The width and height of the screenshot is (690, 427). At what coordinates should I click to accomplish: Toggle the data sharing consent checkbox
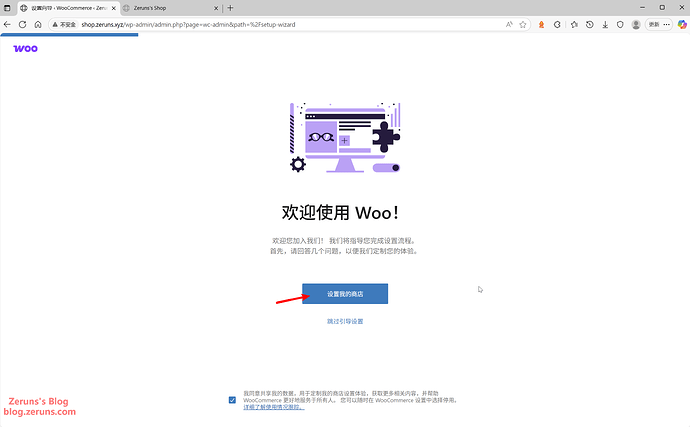tap(232, 400)
